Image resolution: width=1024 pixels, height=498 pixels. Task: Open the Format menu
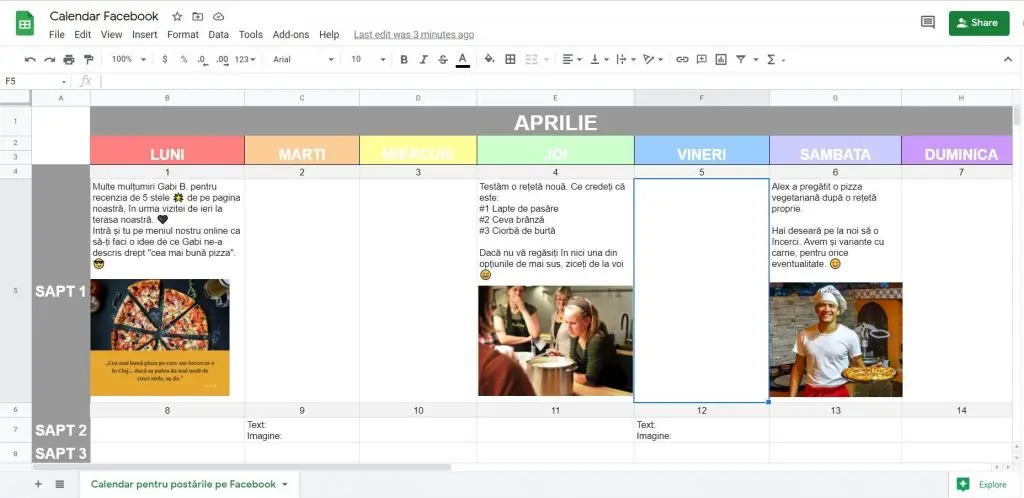[x=183, y=35]
